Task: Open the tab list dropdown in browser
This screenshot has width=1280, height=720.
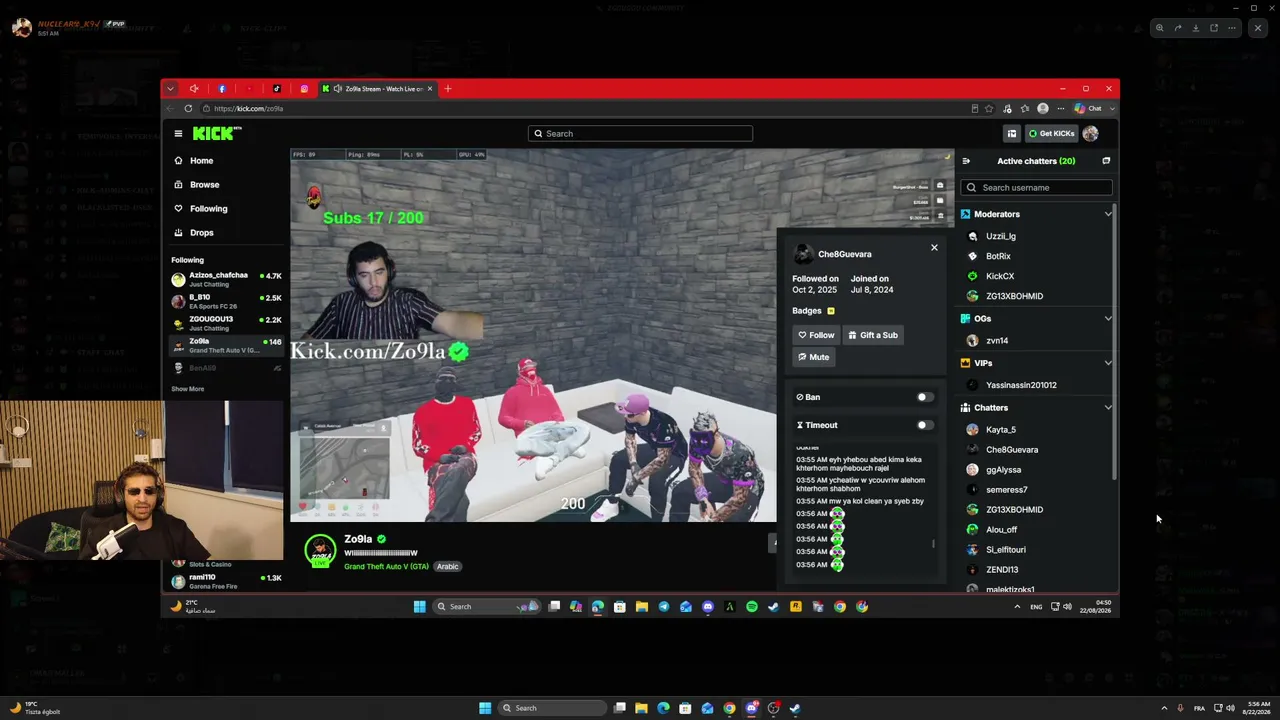Action: click(x=170, y=89)
